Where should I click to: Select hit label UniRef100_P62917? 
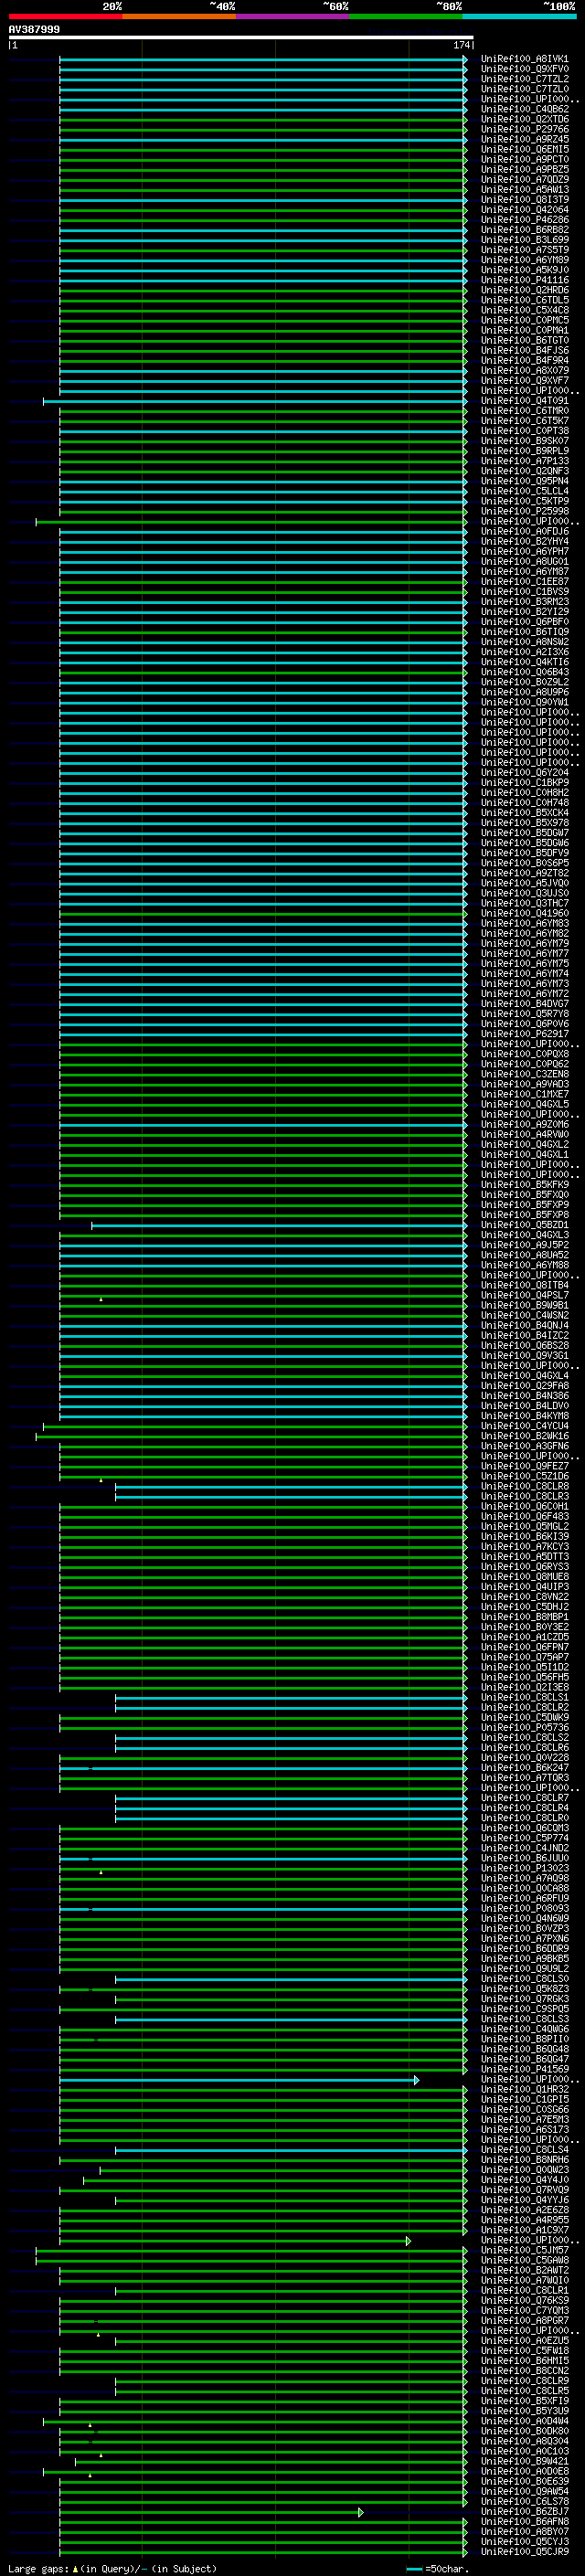pyautogui.click(x=525, y=1034)
